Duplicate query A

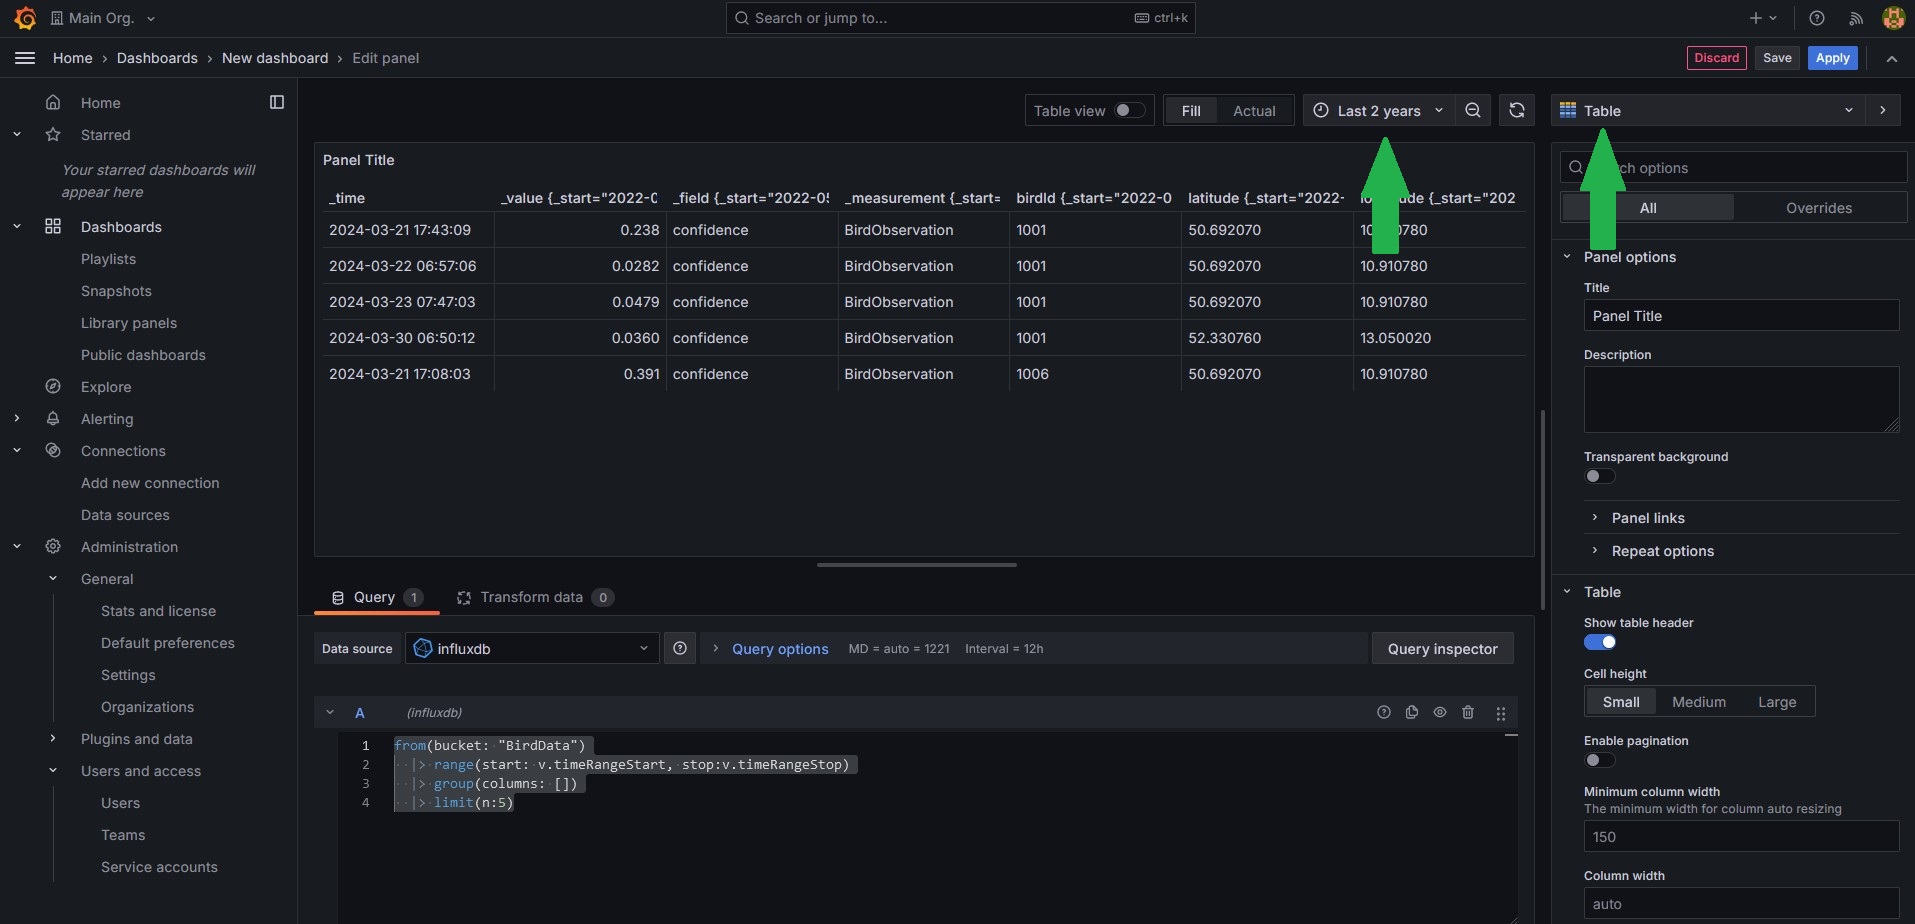(1412, 712)
